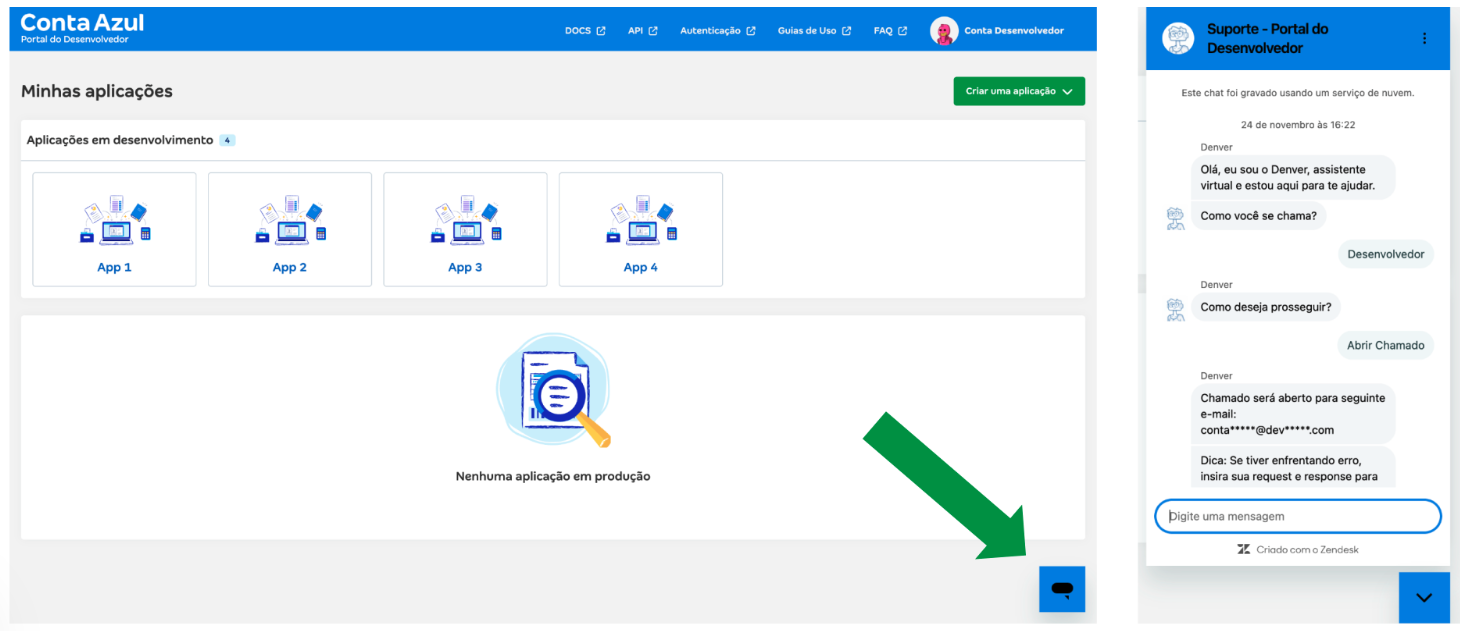The height and width of the screenshot is (631, 1460).
Task: Open Guias de Uso link
Action: pos(814,31)
